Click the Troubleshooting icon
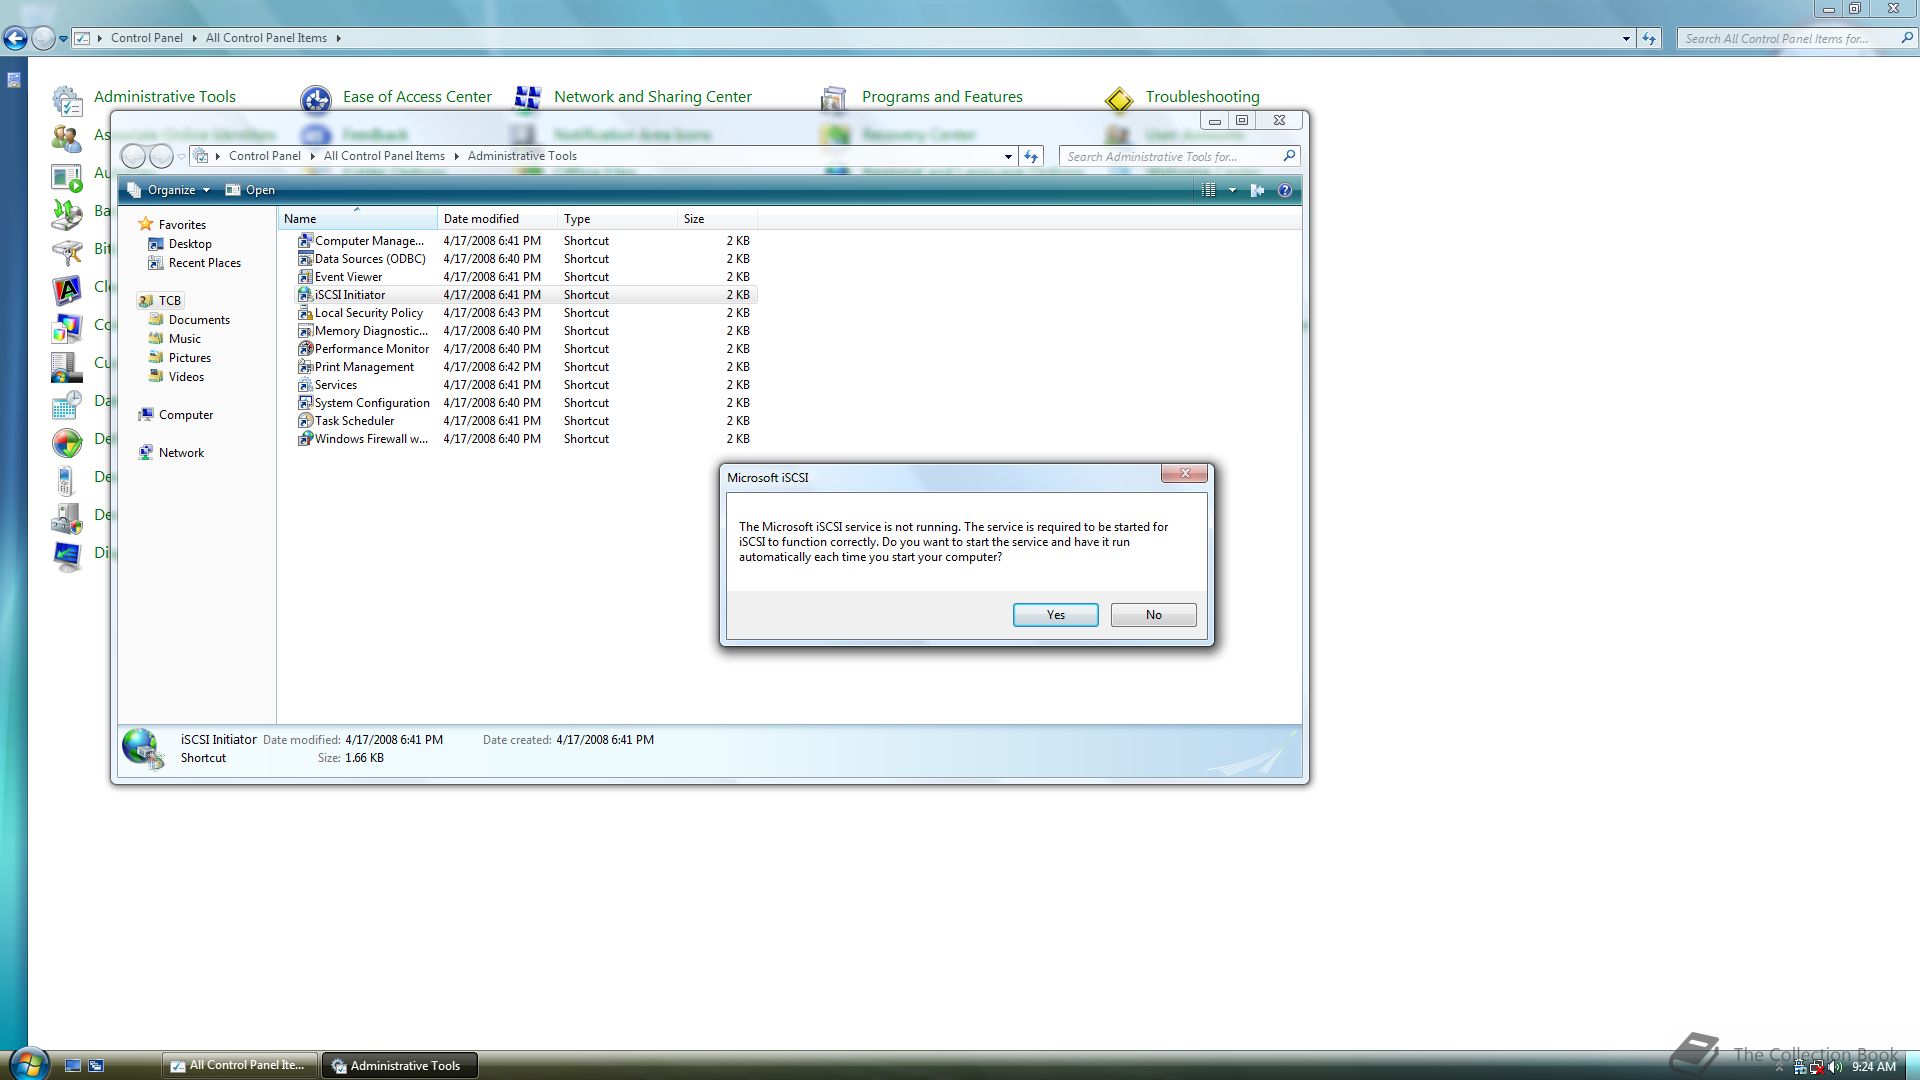Screen dimensions: 1920x1080 click(1119, 99)
